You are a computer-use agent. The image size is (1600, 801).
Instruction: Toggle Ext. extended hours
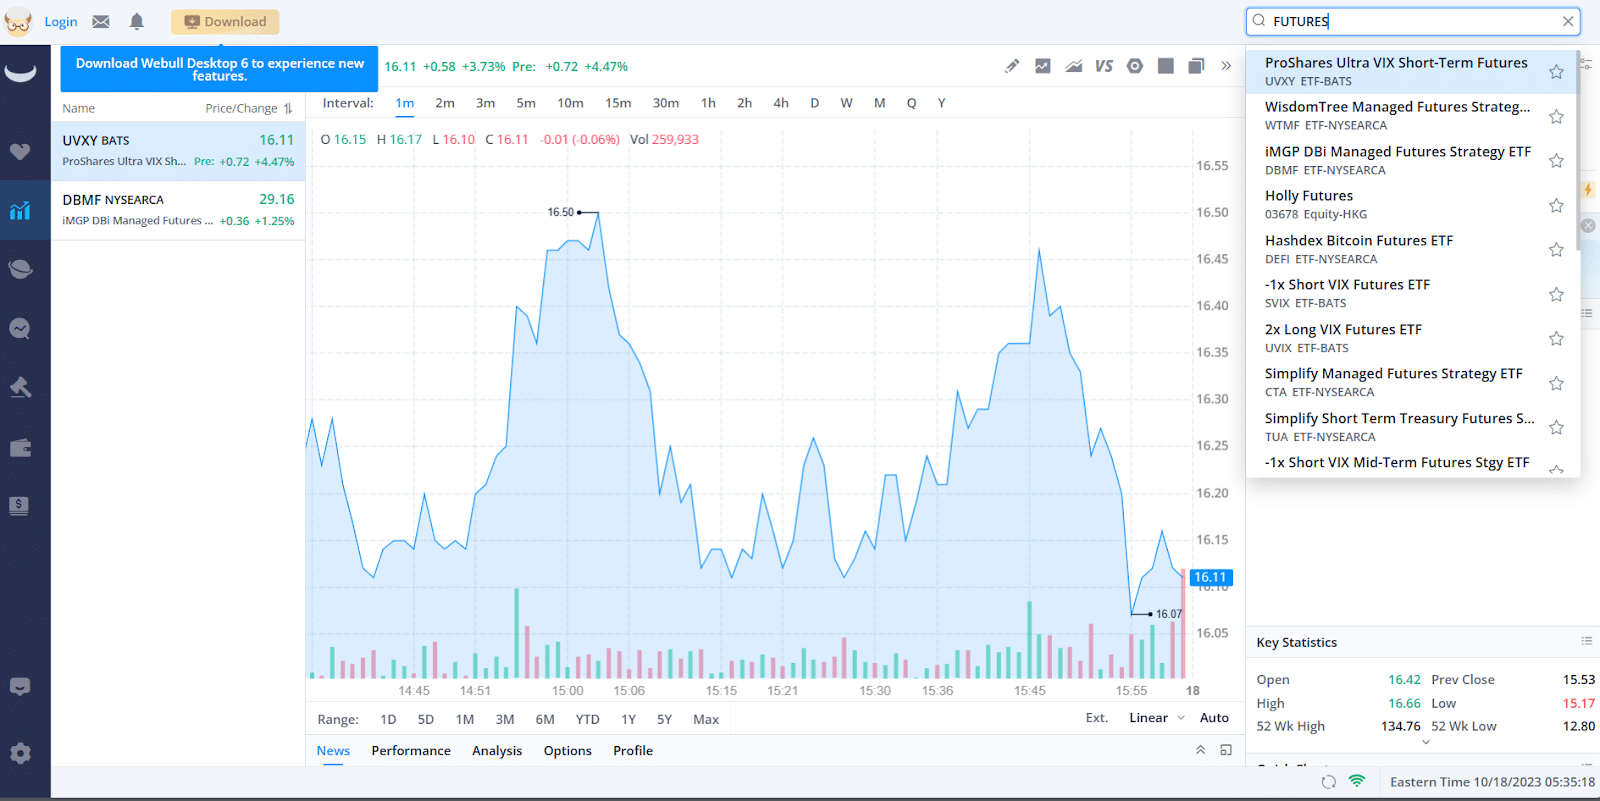[1097, 718]
